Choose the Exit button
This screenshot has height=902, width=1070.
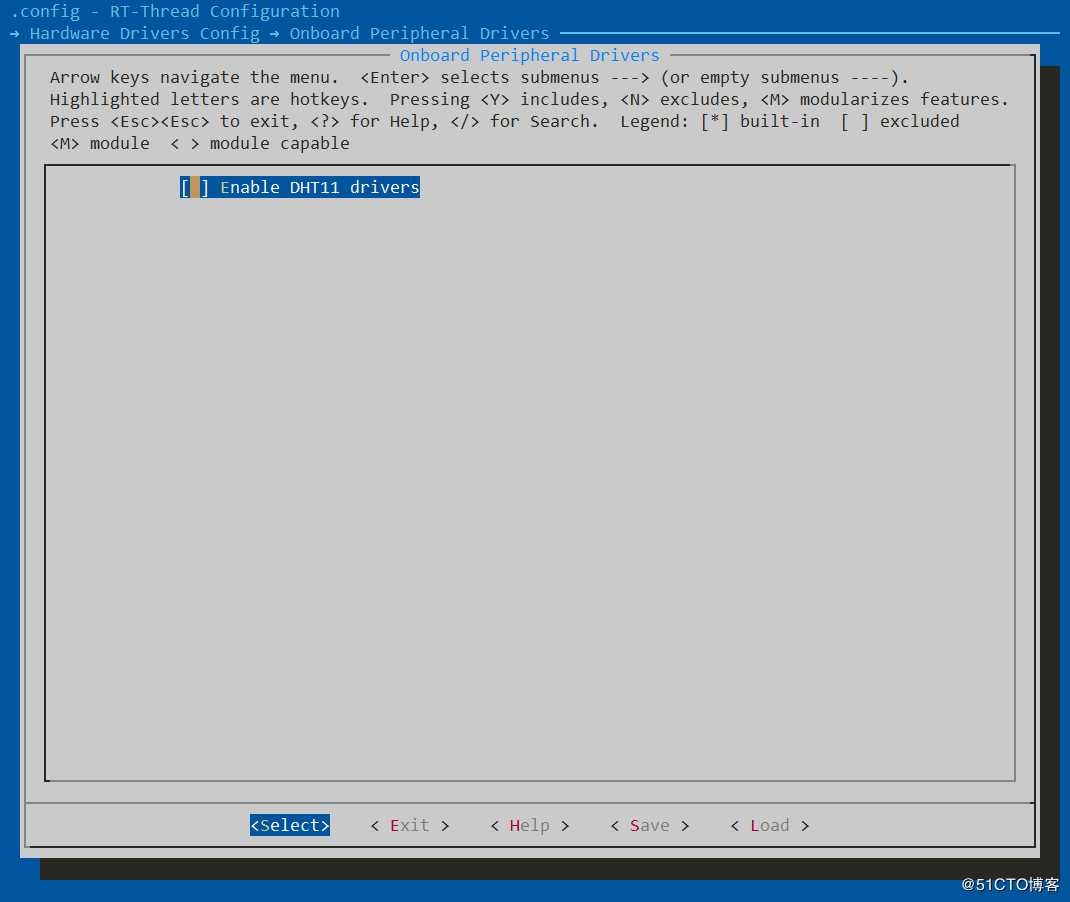point(409,825)
